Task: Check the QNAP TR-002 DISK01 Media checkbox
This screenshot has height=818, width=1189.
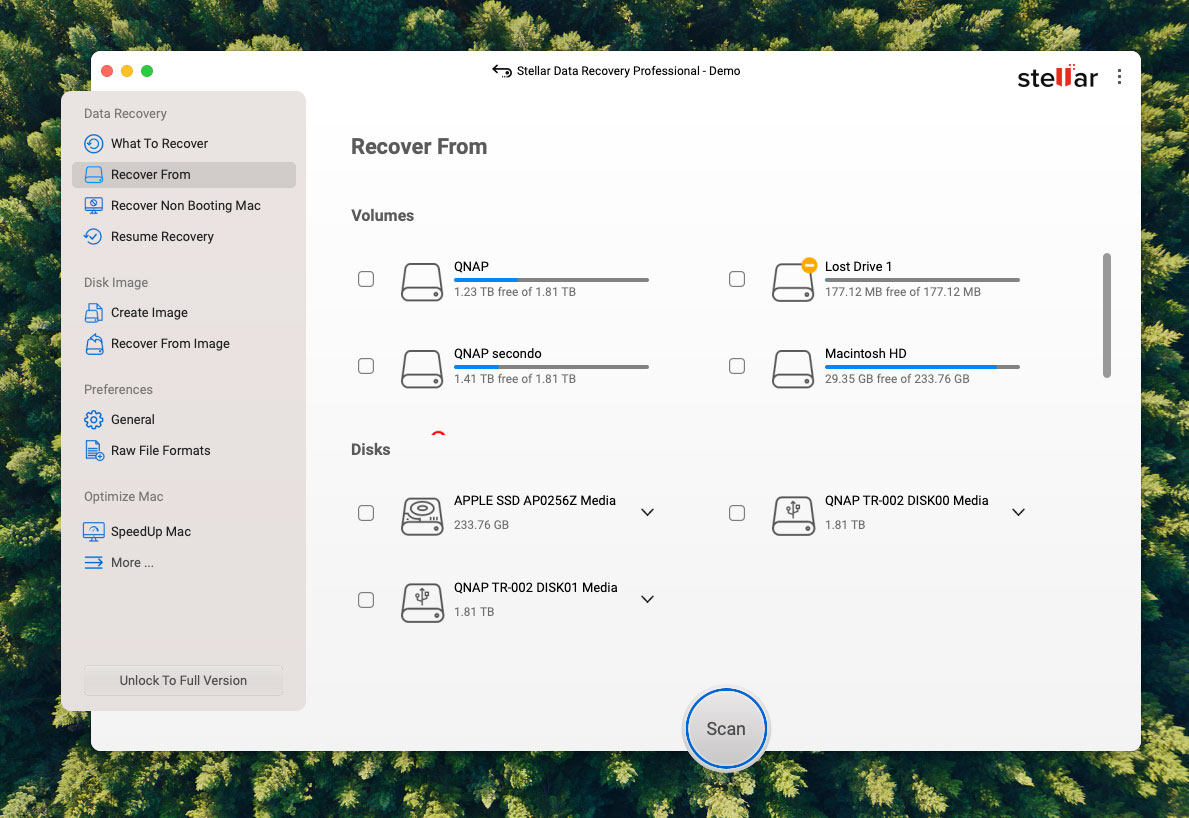Action: [365, 600]
